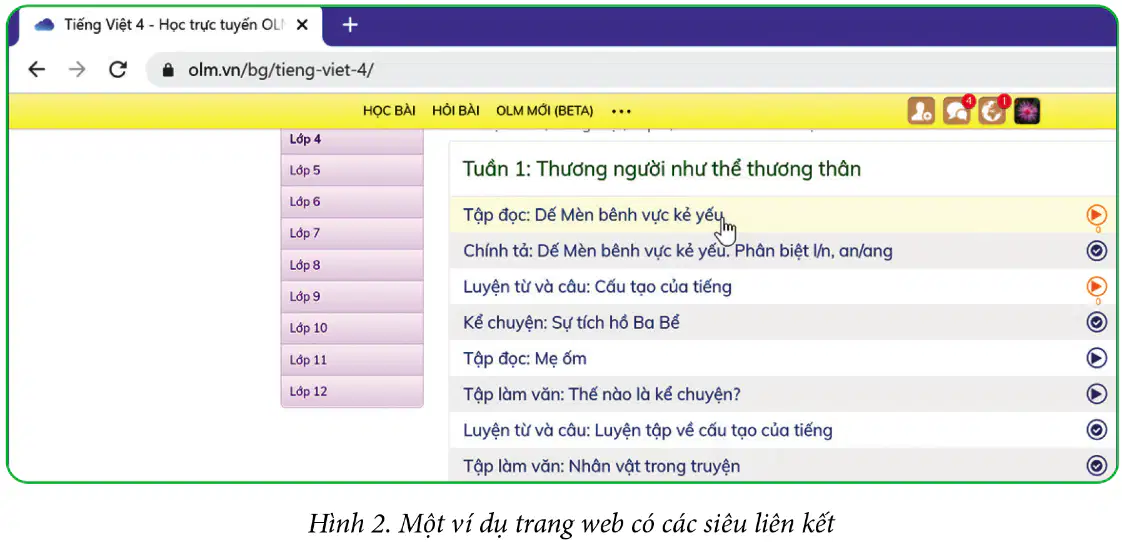Expand the three-dots more menu
The image size is (1122, 542).
click(621, 111)
